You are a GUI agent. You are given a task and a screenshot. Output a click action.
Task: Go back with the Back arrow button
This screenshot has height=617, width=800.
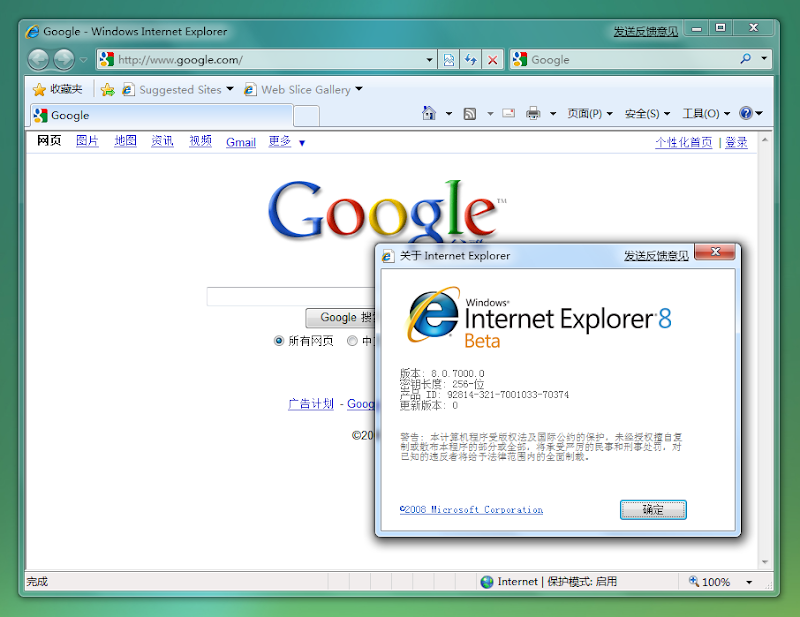click(x=38, y=60)
